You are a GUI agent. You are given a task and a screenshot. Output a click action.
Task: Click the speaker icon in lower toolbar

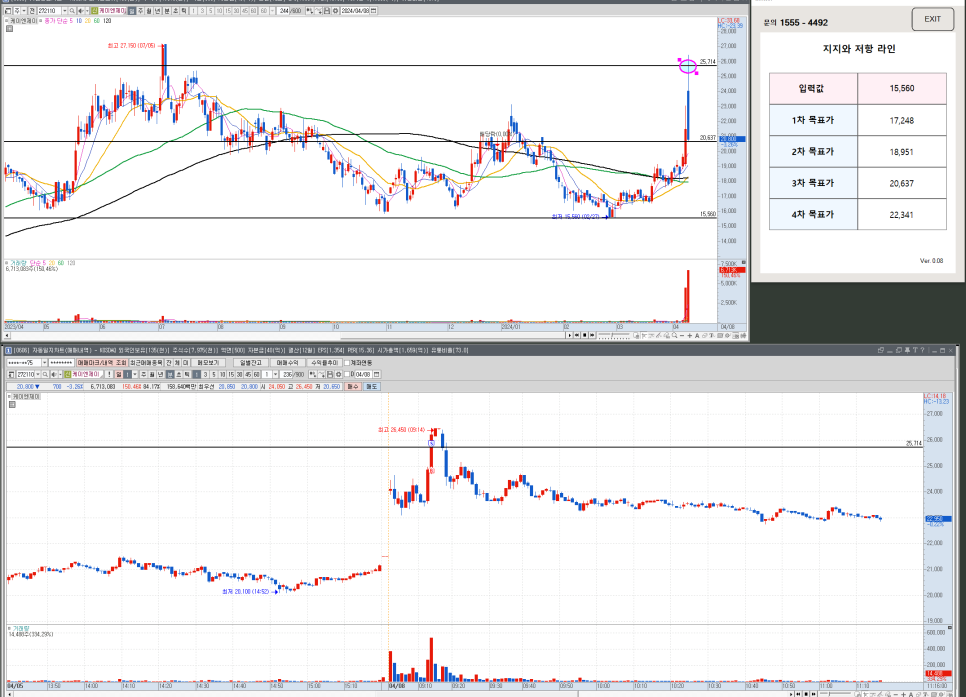[54, 375]
